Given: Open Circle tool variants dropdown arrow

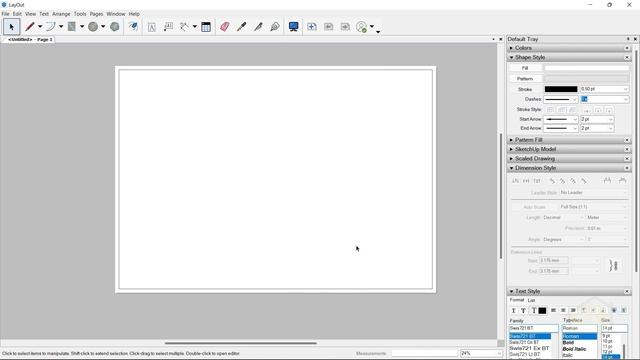Looking at the screenshot, I should coord(103,27).
